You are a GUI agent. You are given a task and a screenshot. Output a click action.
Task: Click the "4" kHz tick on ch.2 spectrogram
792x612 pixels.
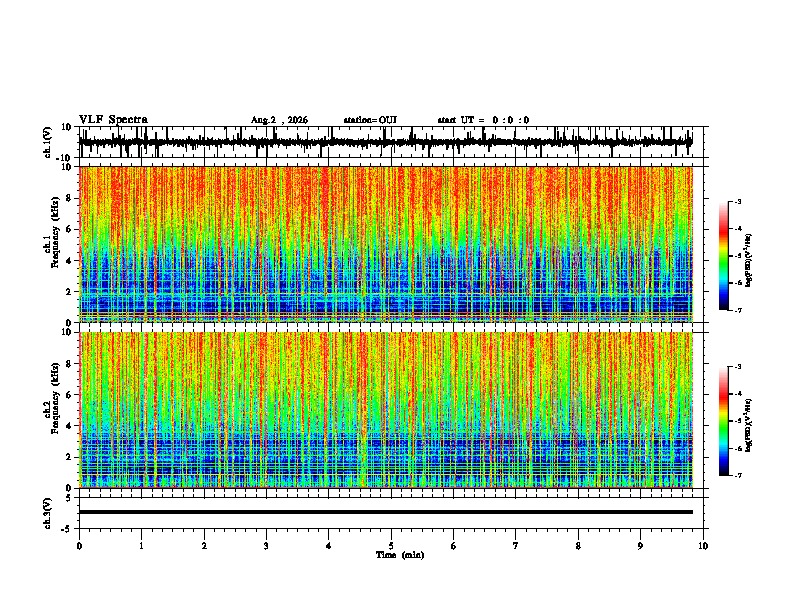[69, 426]
